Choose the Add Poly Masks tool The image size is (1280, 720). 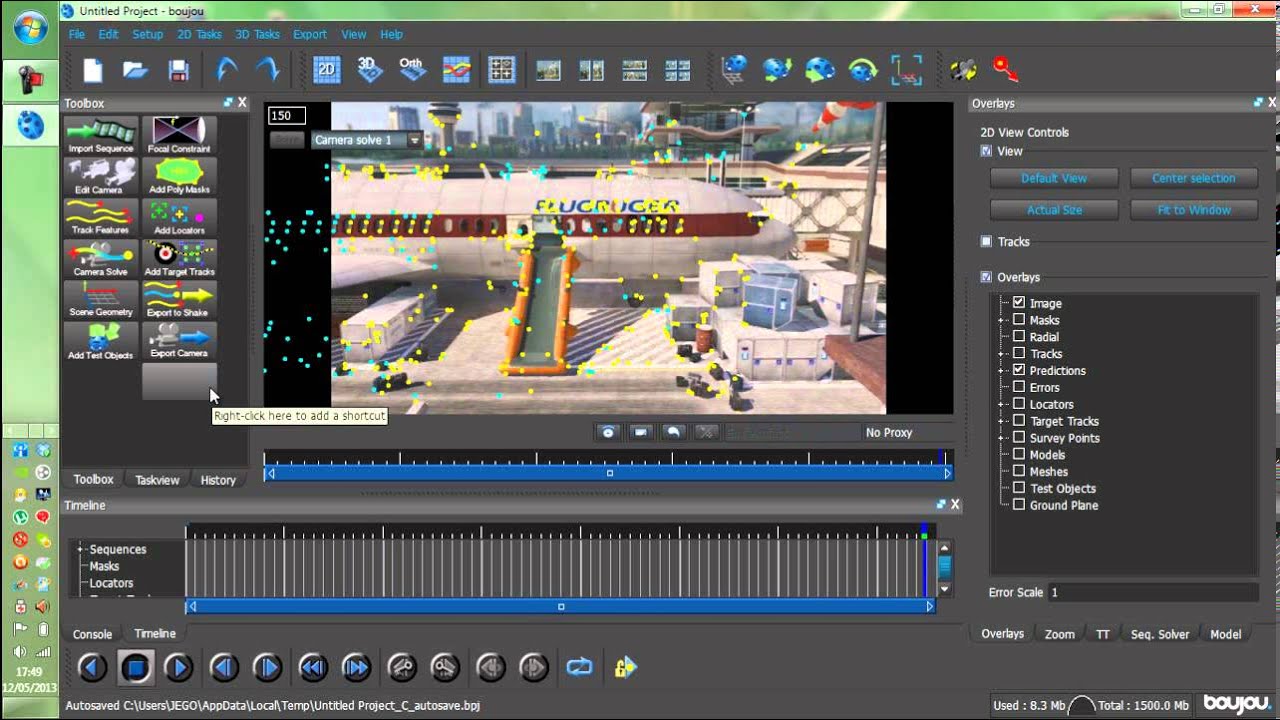tap(179, 177)
